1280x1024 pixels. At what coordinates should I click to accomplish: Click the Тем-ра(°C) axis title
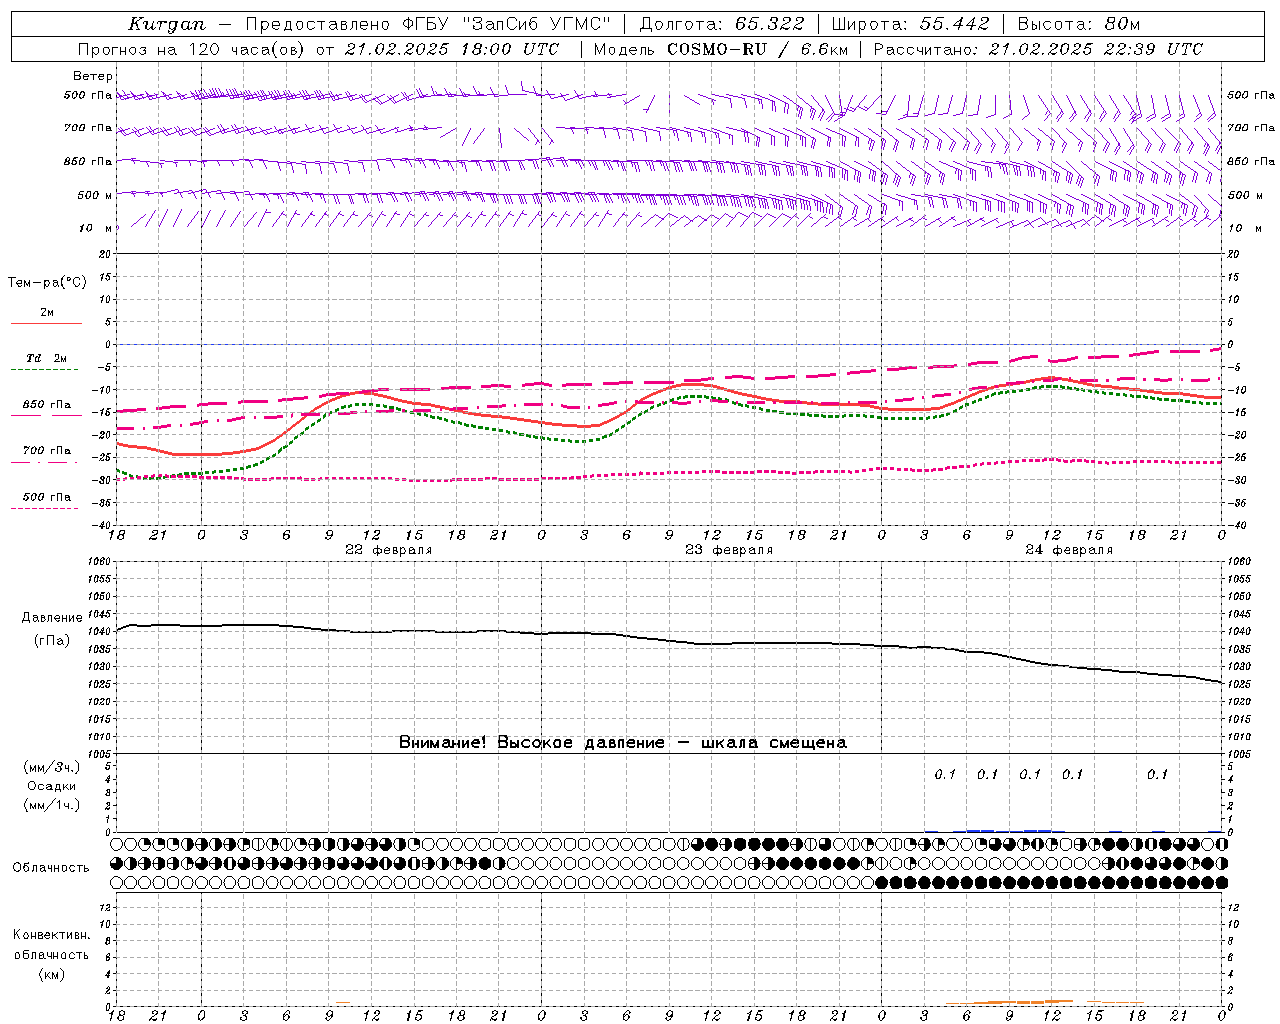(x=47, y=283)
